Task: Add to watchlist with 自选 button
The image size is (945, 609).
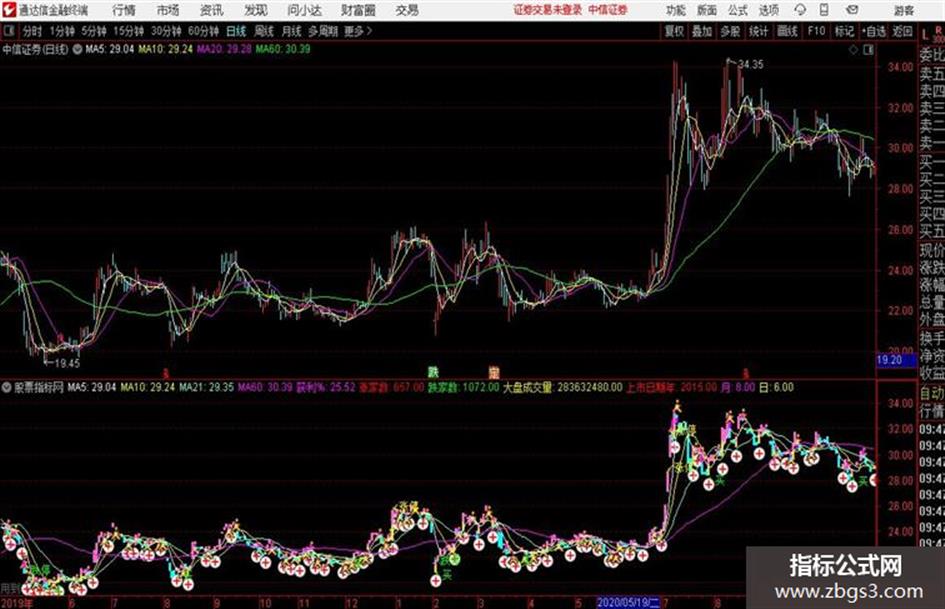Action: (874, 31)
